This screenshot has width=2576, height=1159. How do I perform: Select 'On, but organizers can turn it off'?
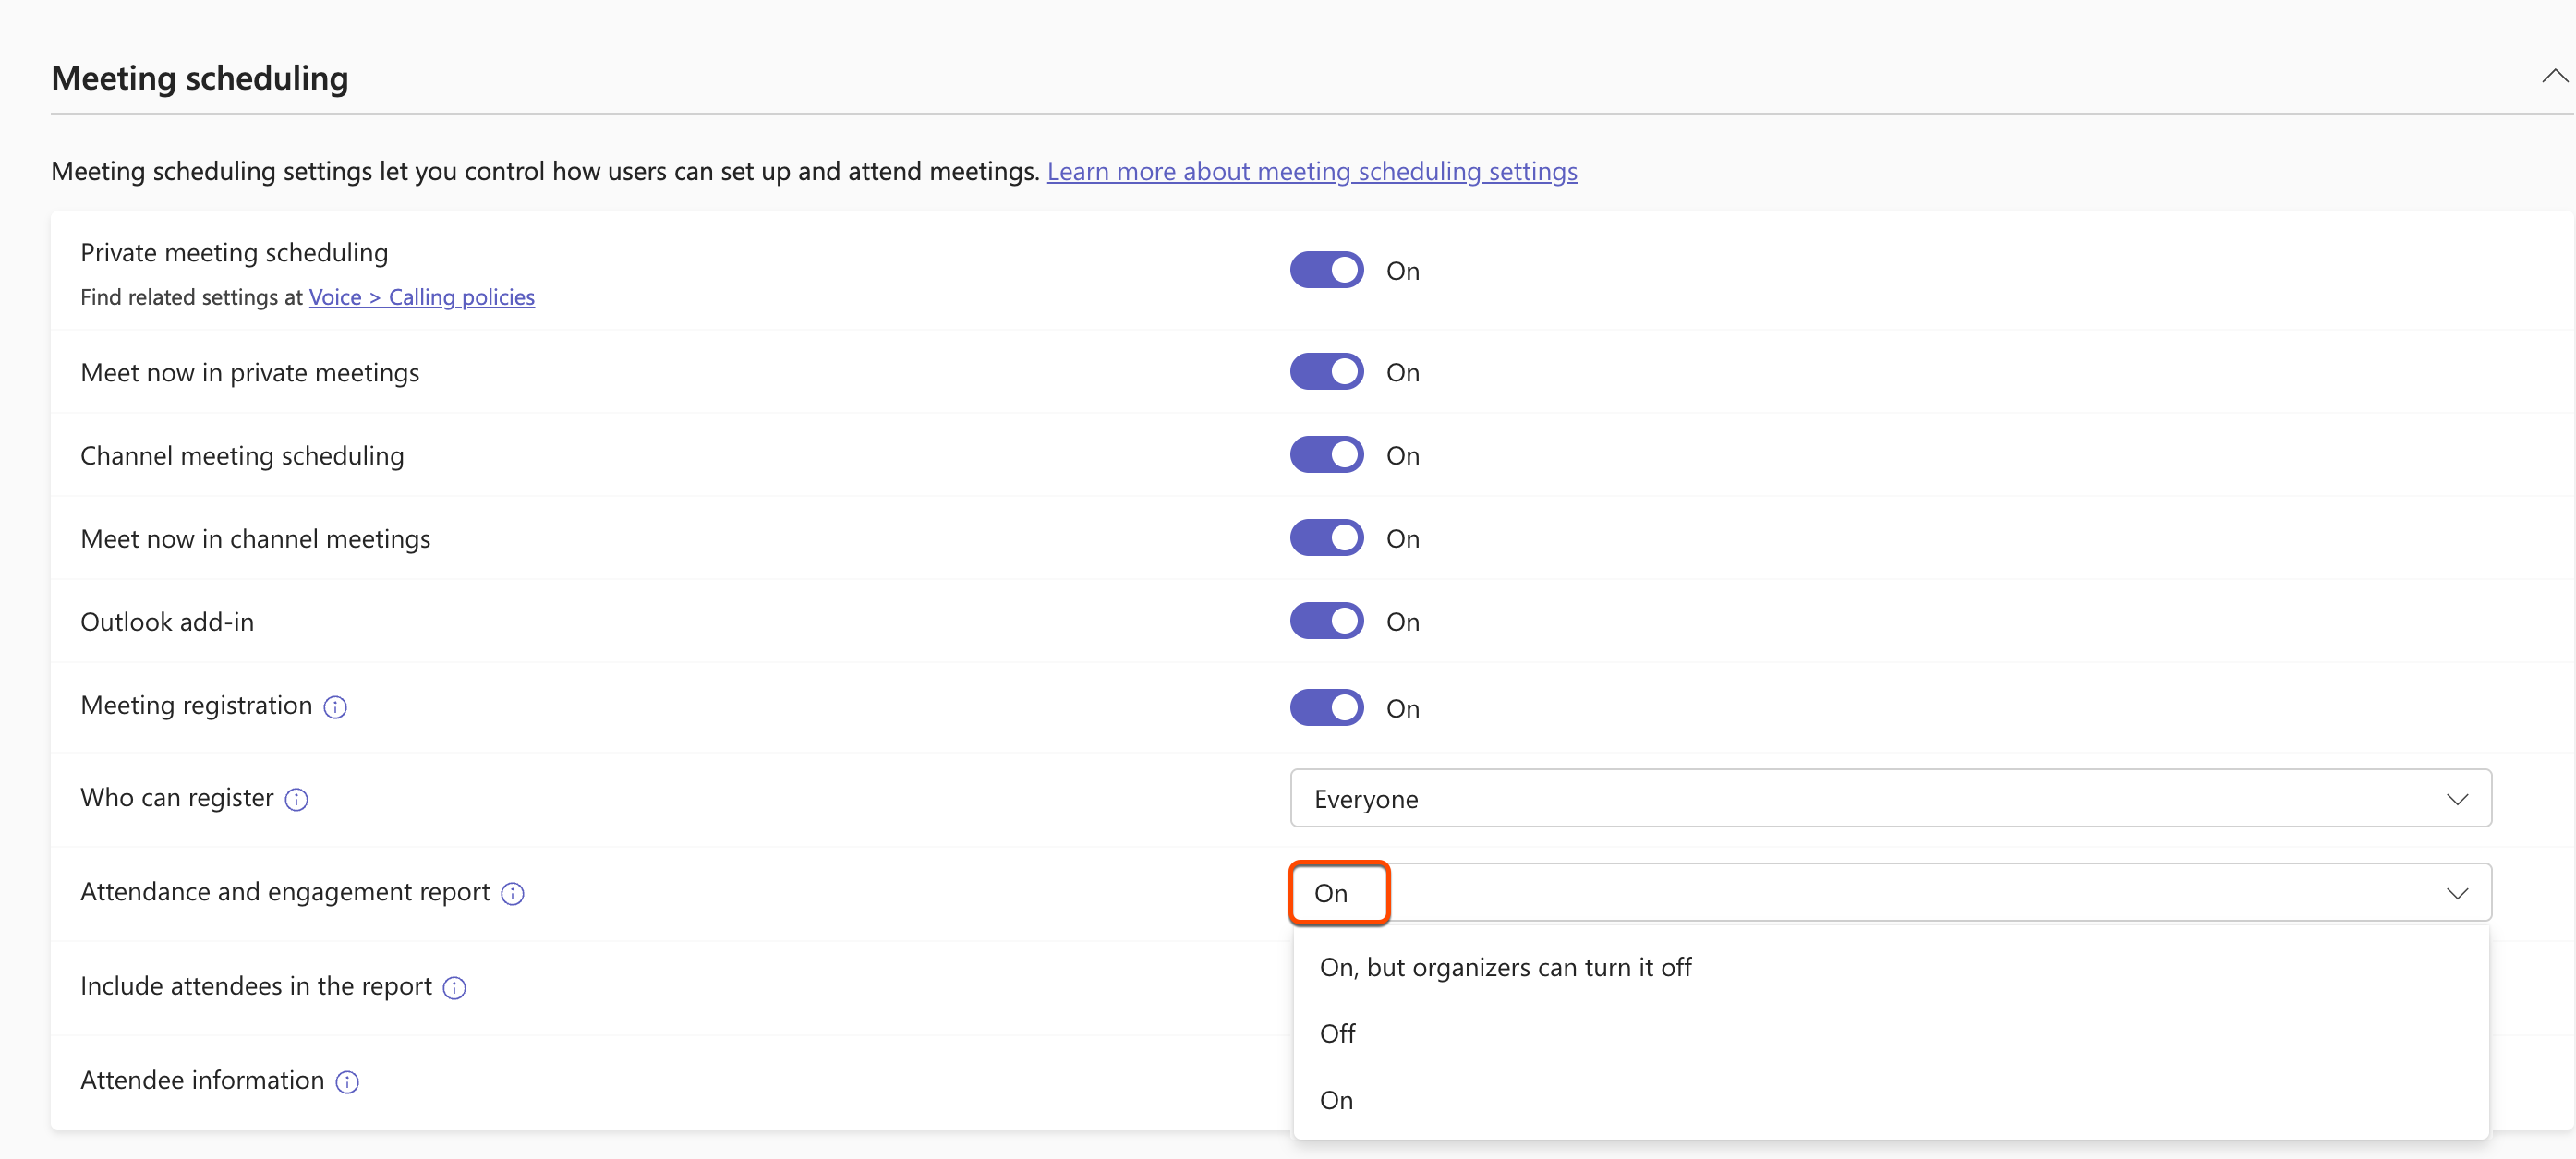[1505, 966]
